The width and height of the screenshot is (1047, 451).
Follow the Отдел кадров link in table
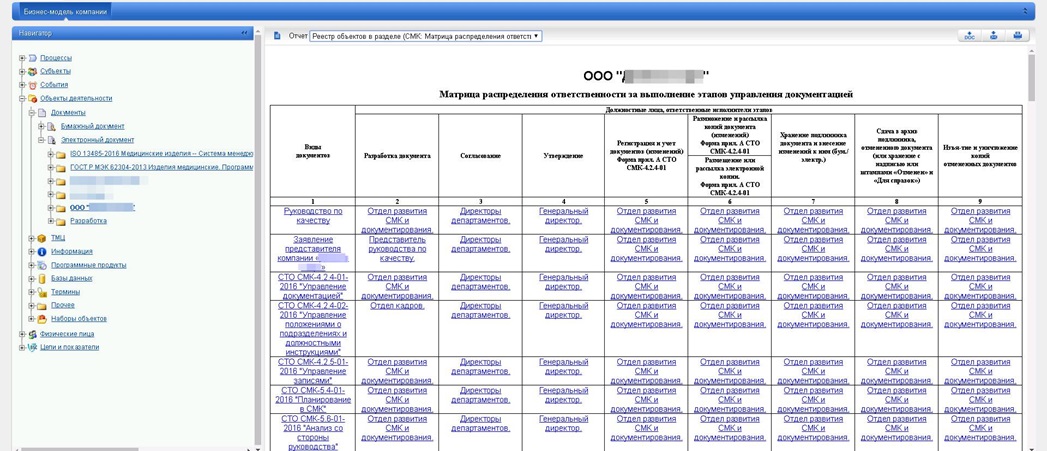(x=396, y=306)
